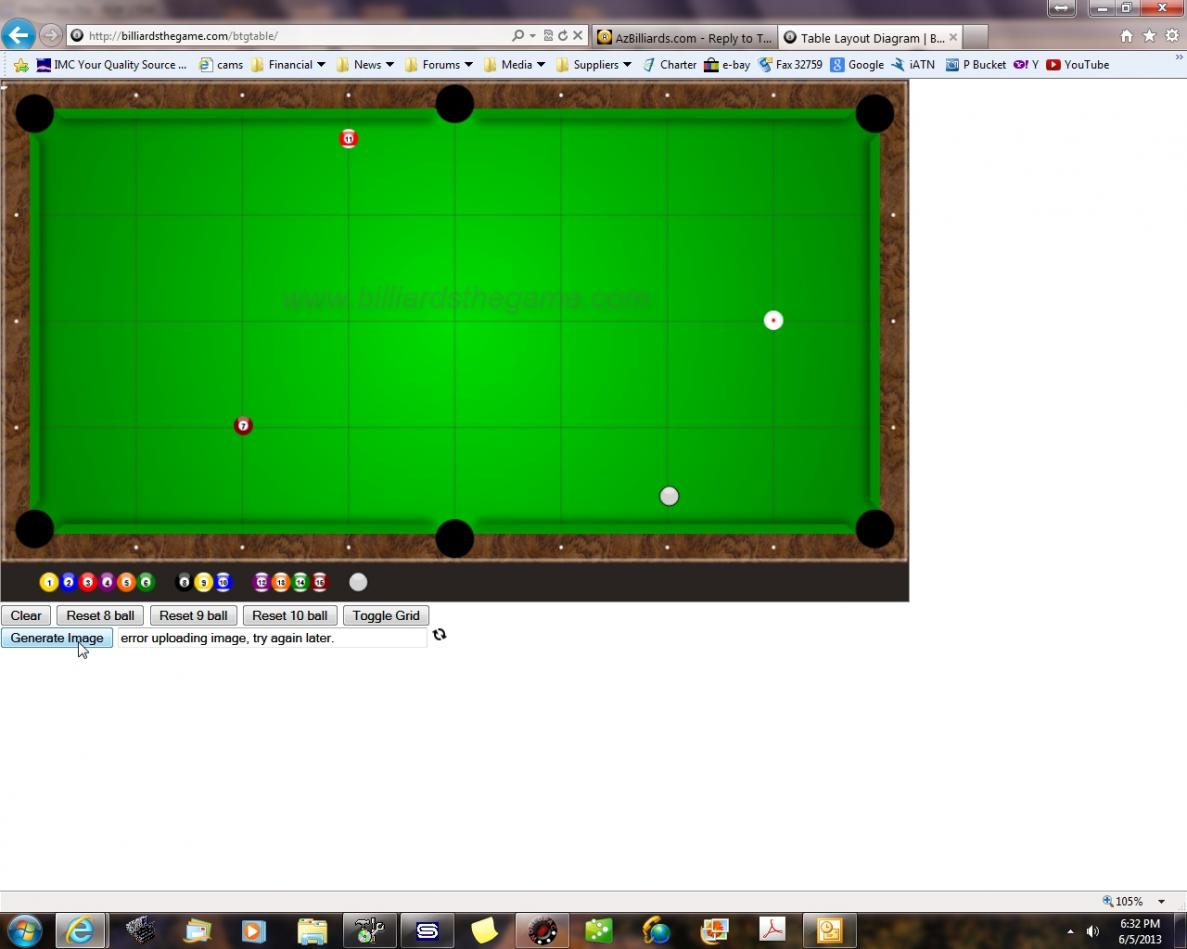1187x949 pixels.
Task: Click the refresh icon beside error message
Action: coord(439,635)
